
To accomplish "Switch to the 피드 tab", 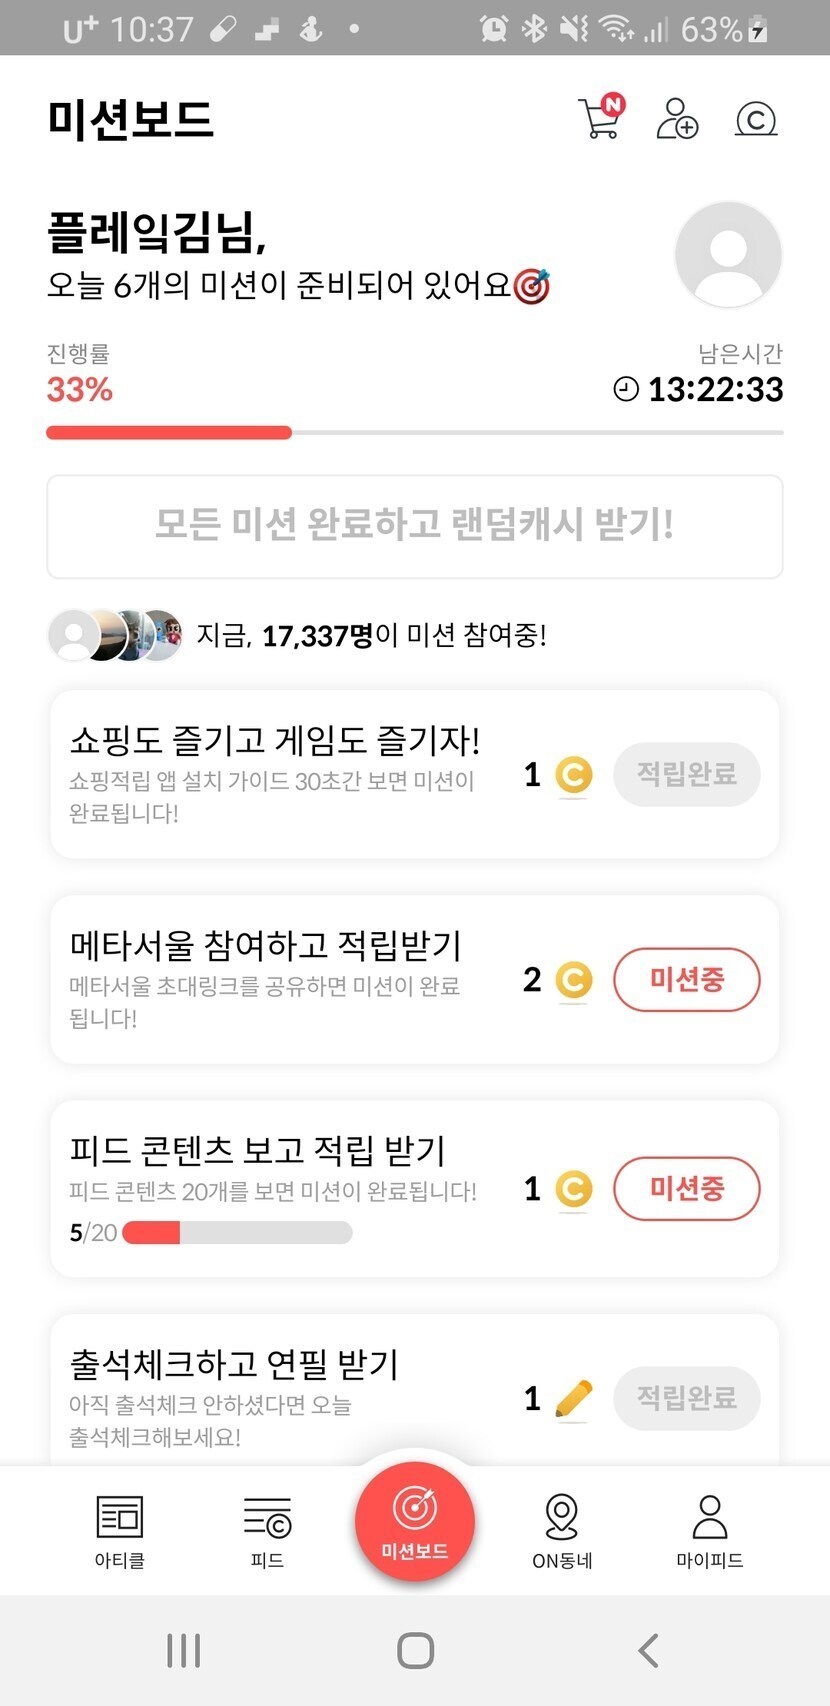I will pos(267,1530).
